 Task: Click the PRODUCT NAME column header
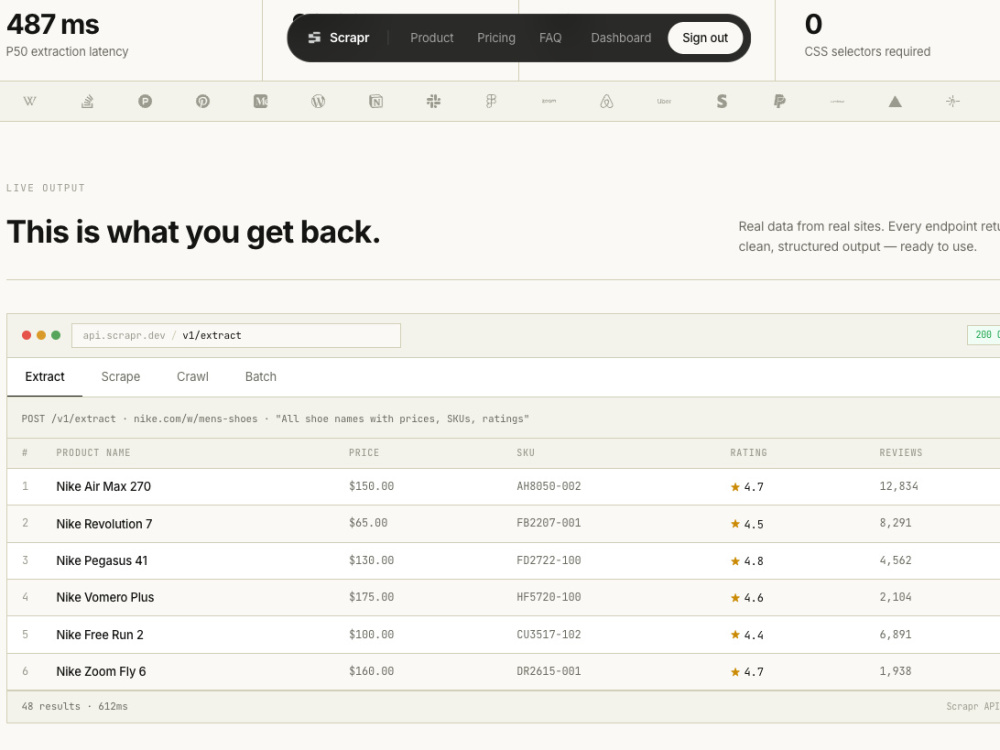pyautogui.click(x=93, y=453)
